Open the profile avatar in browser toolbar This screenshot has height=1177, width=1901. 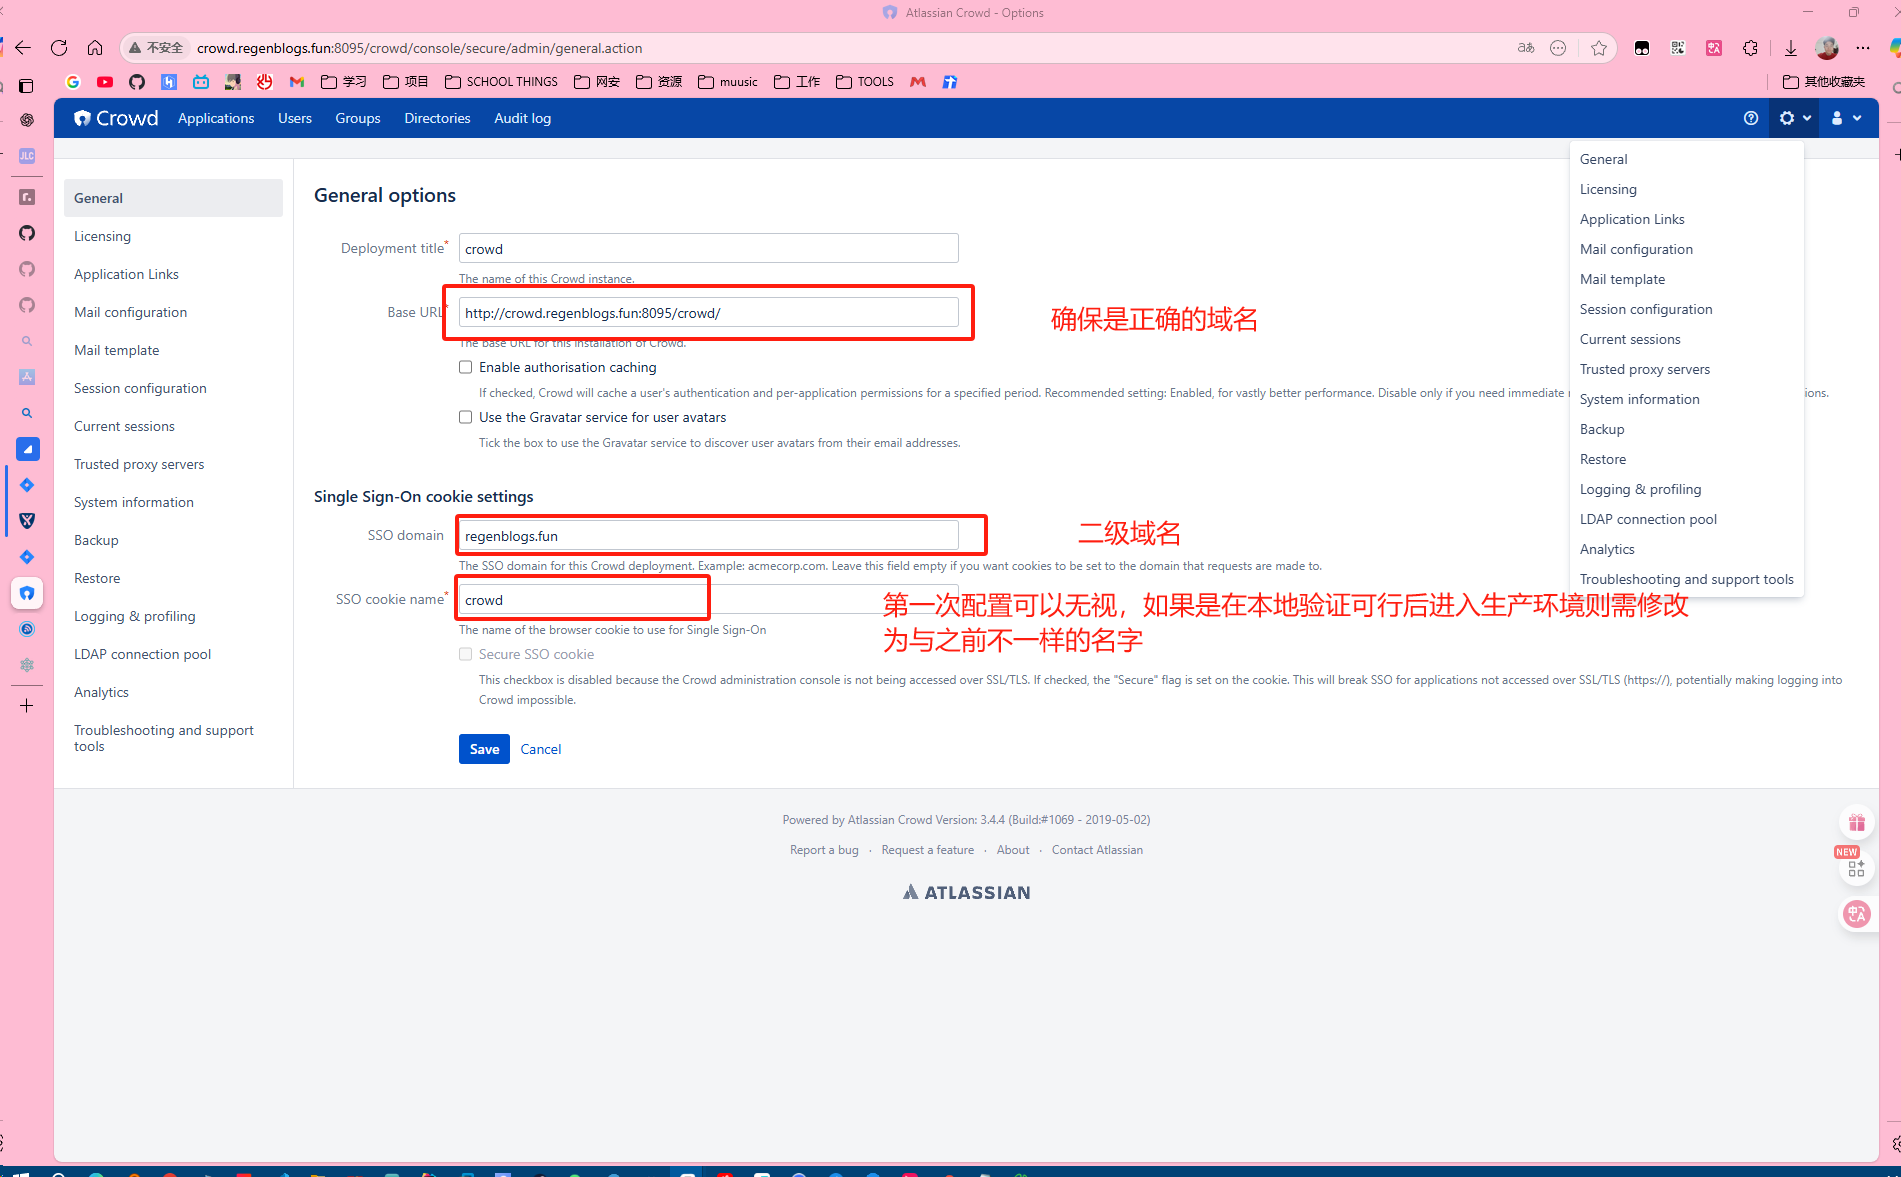pos(1826,48)
